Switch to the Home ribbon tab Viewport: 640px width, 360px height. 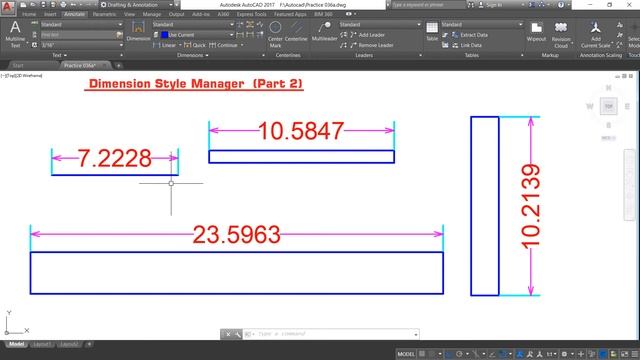(29, 14)
